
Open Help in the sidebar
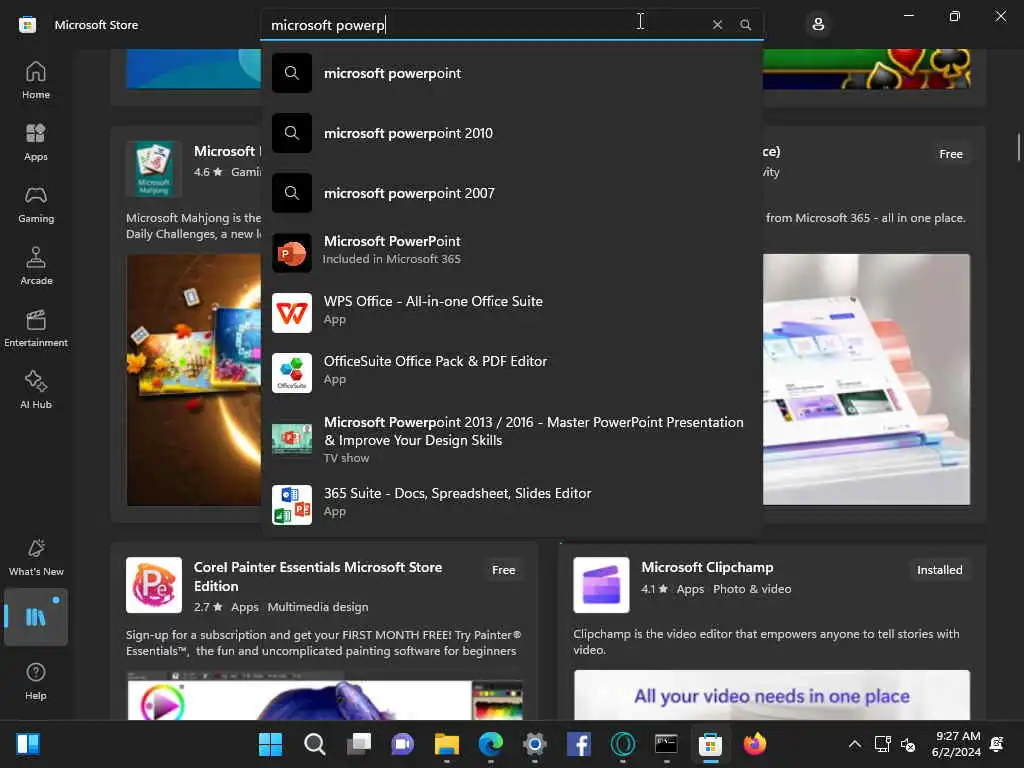click(x=36, y=681)
